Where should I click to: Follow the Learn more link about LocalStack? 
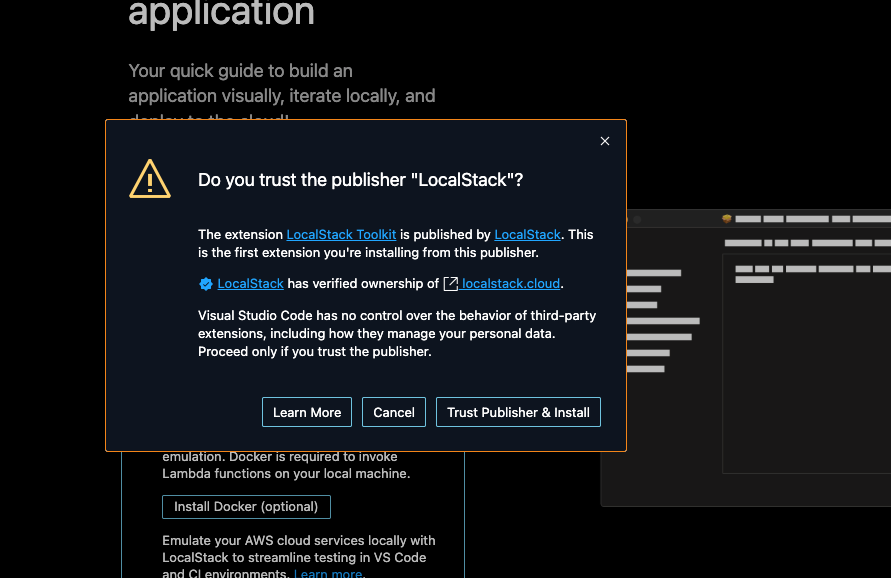[328, 573]
